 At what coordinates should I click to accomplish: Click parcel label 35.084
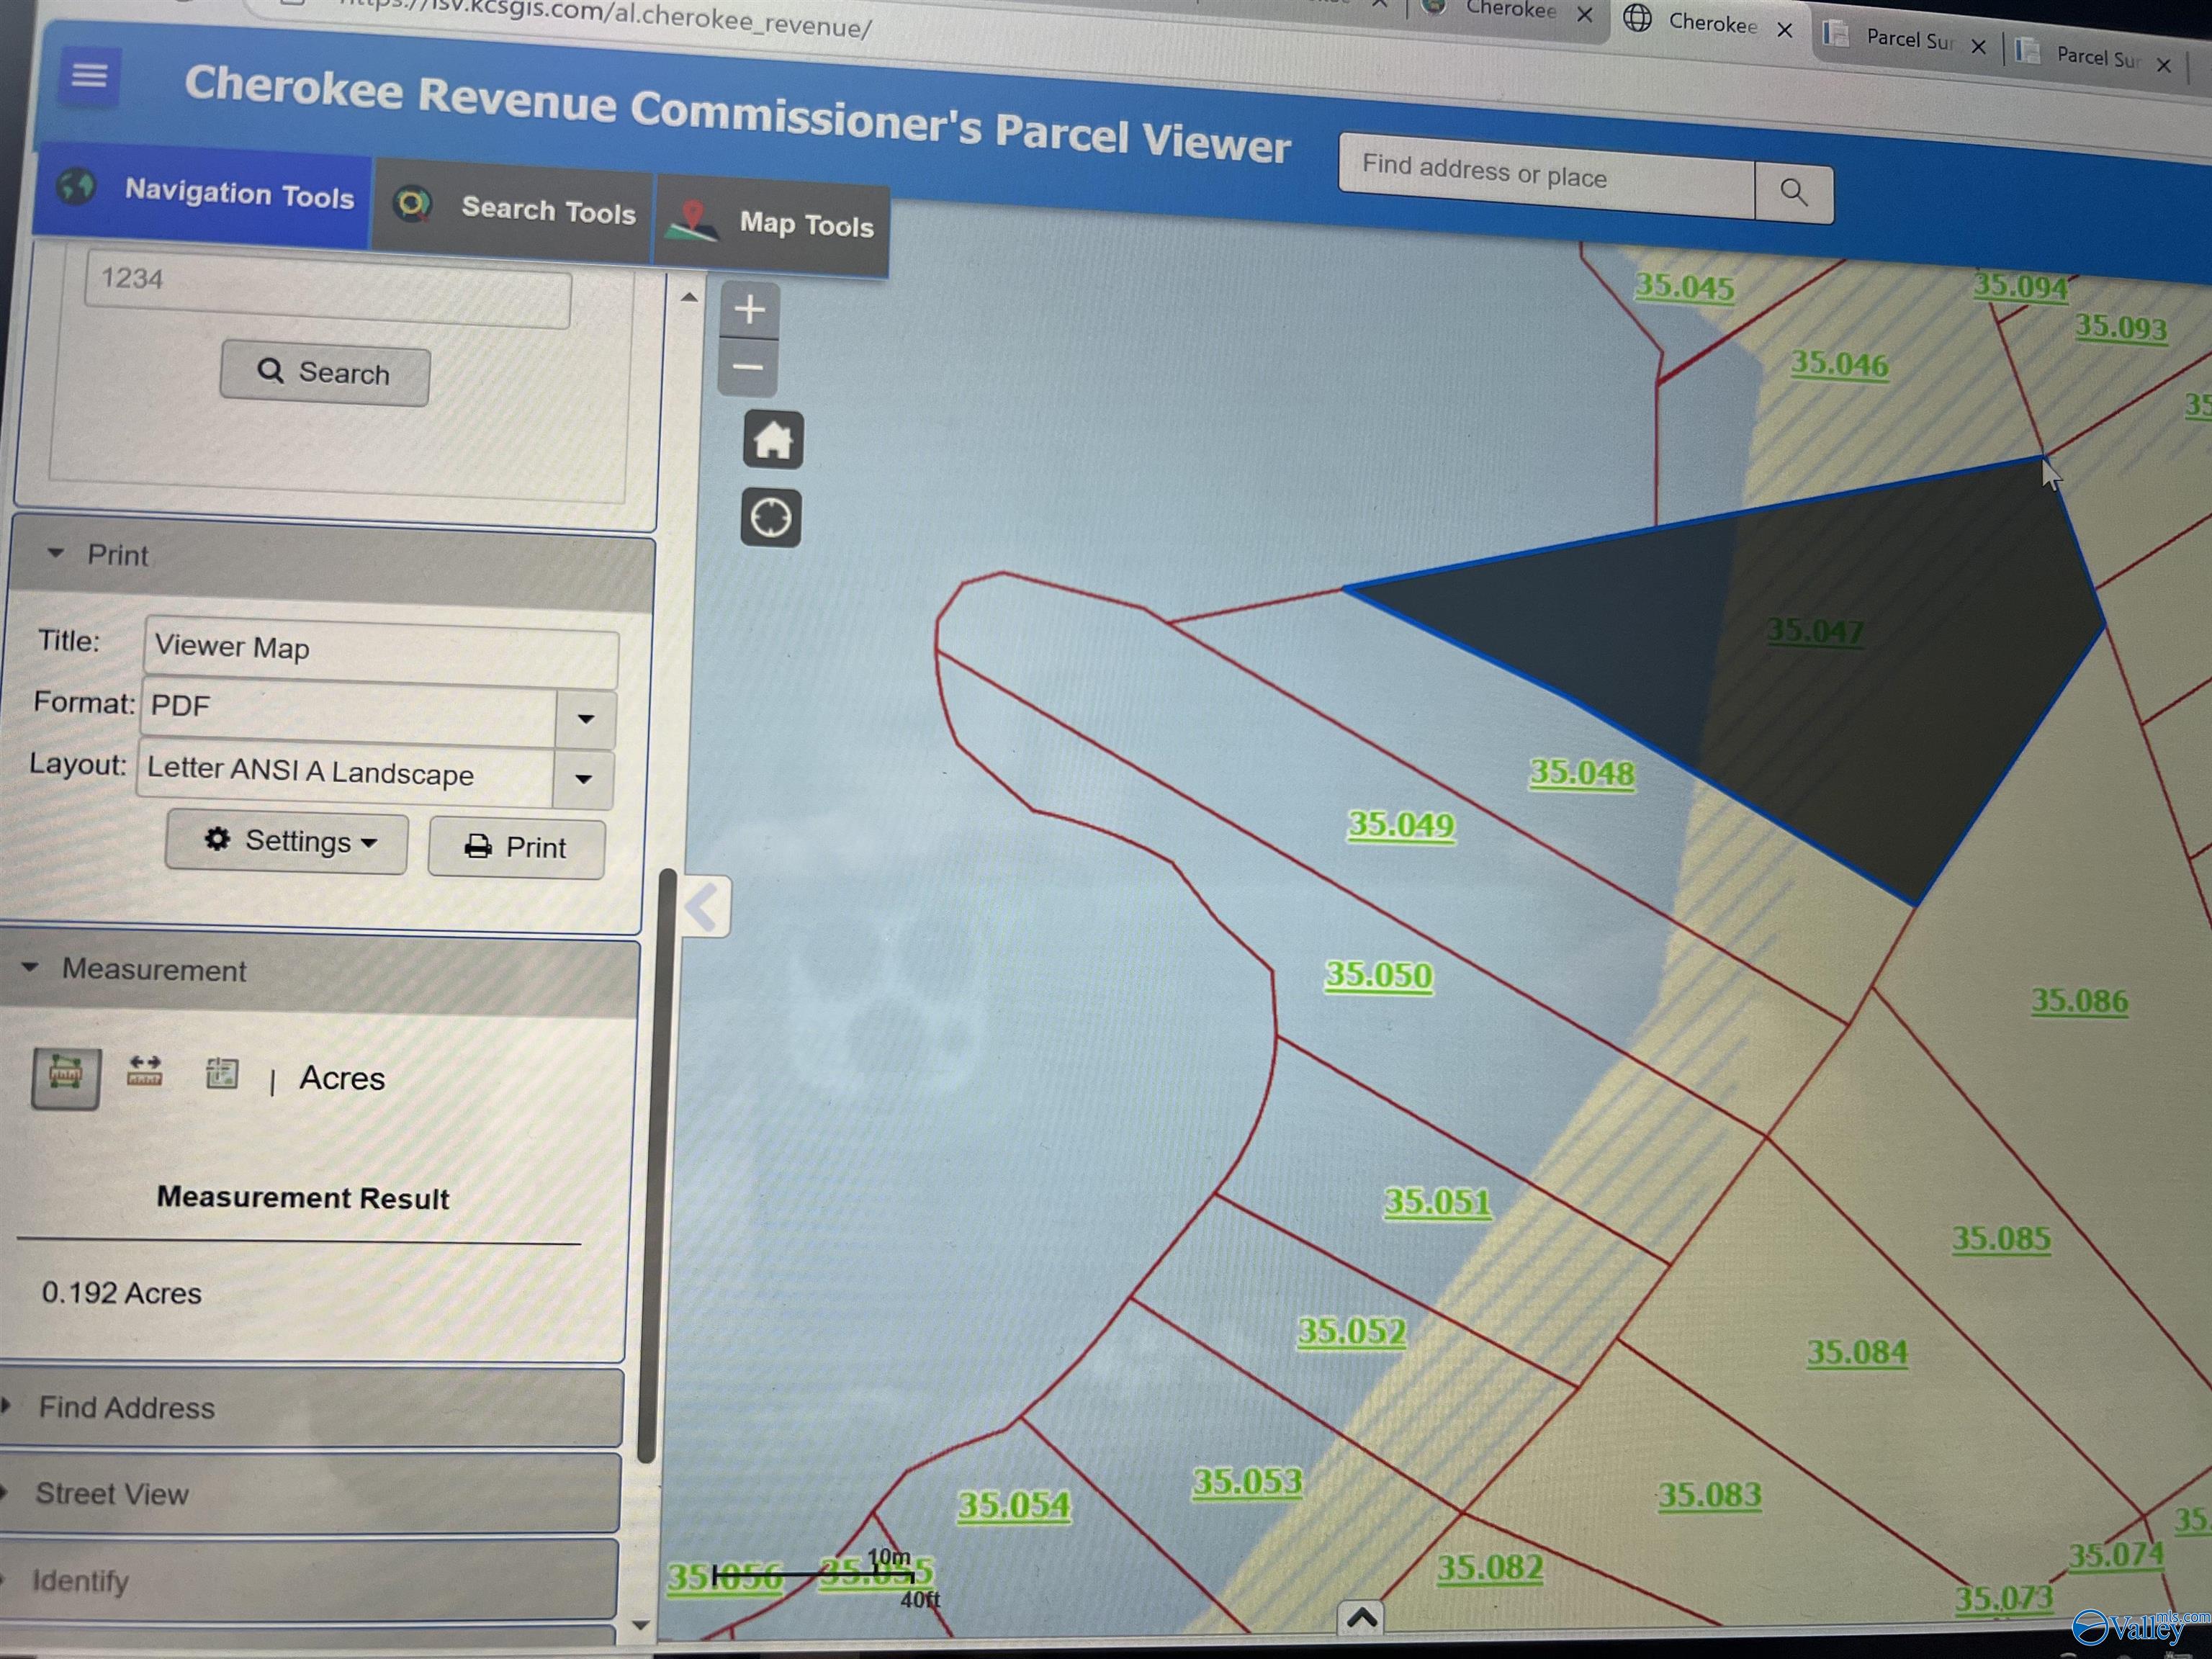click(1857, 1353)
